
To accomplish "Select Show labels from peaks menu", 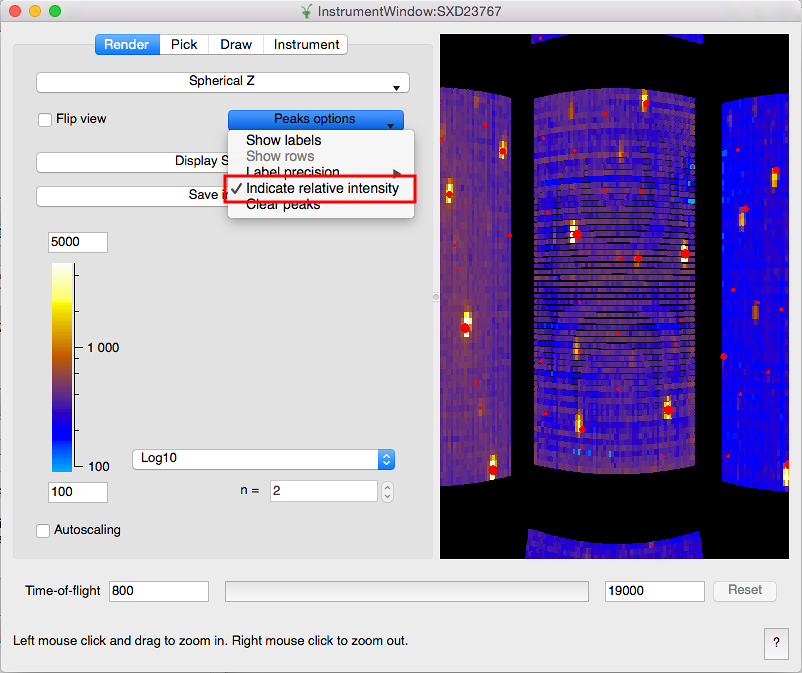I will (283, 141).
